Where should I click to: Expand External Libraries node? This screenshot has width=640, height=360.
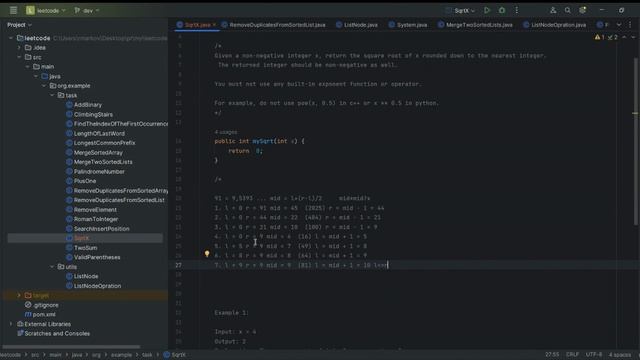click(11, 324)
